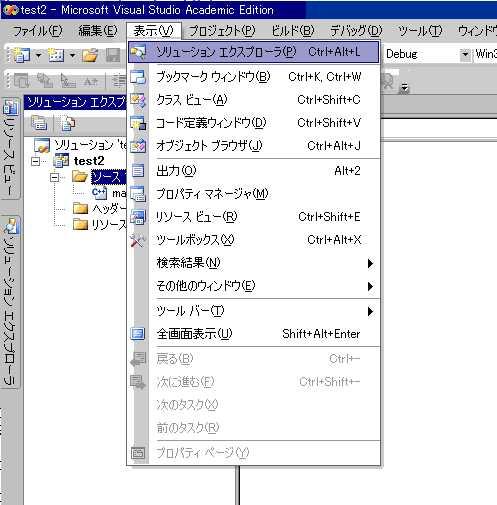The image size is (497, 505).
Task: Expand ツール バー(T) submenu arrow
Action: coord(370,311)
